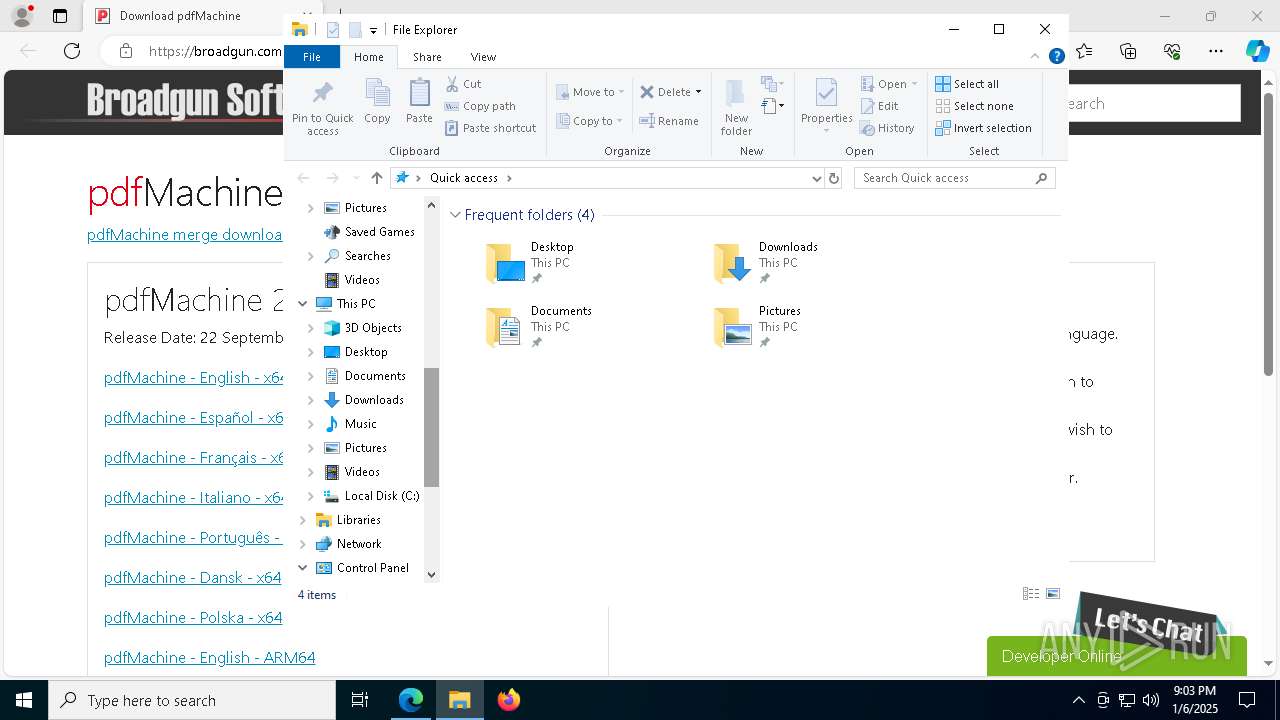Click the Search Quick access field
This screenshot has height=720, width=1280.
pos(954,178)
